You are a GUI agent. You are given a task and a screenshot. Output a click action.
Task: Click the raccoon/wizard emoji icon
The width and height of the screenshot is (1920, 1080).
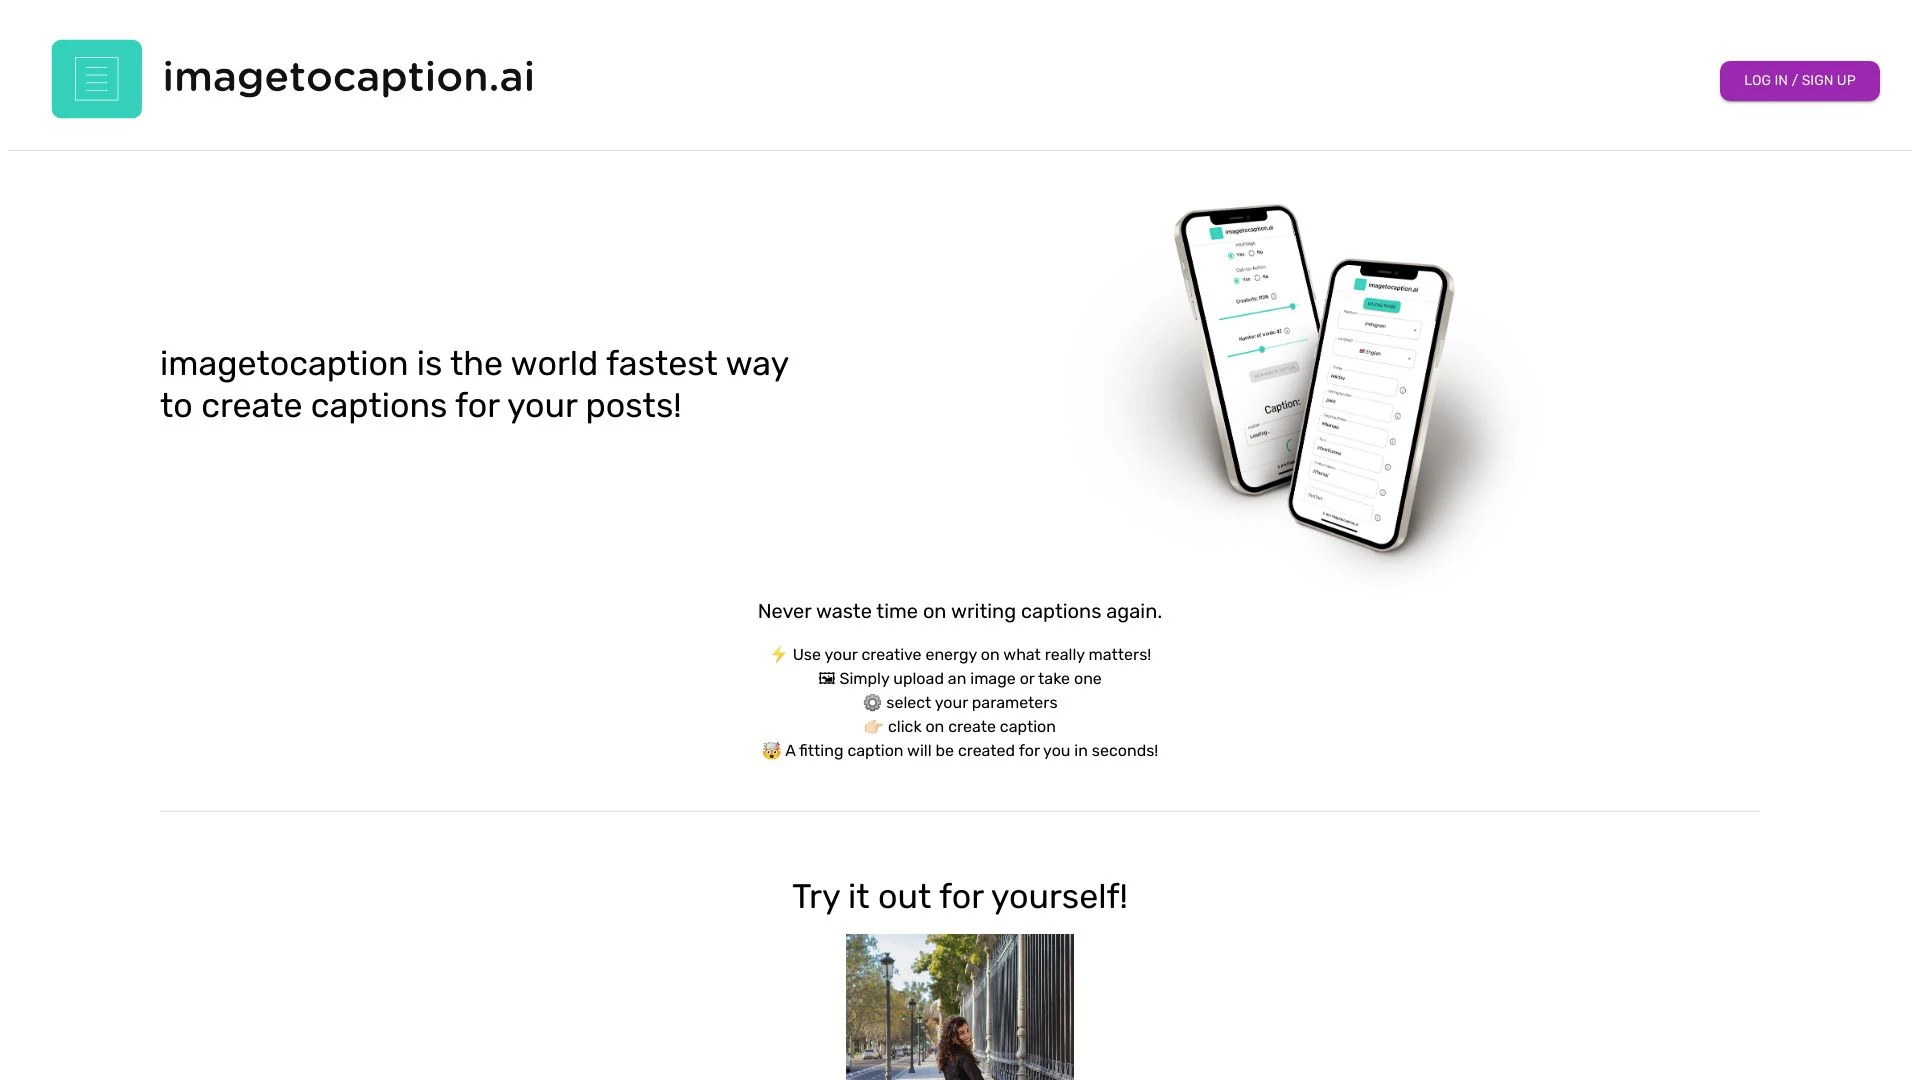tap(770, 750)
